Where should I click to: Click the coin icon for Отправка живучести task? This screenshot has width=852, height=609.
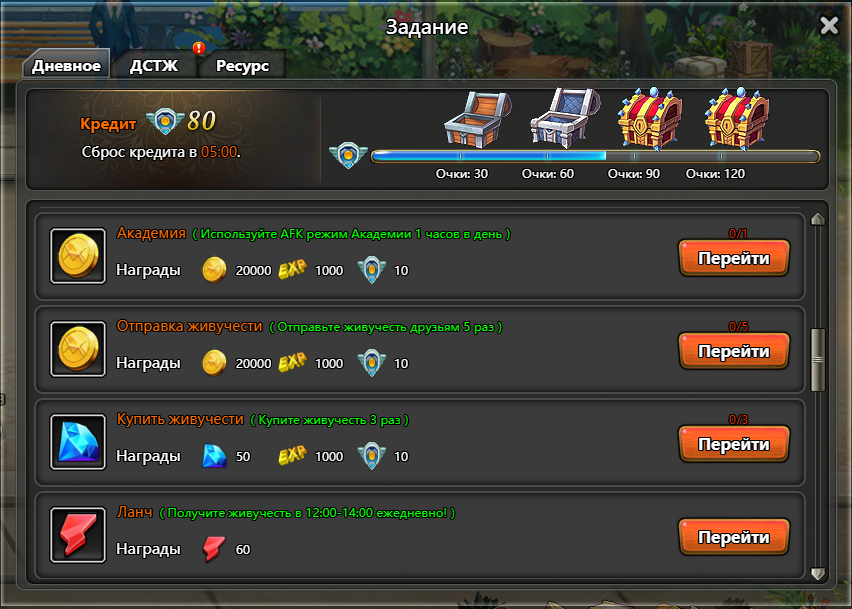pos(78,349)
